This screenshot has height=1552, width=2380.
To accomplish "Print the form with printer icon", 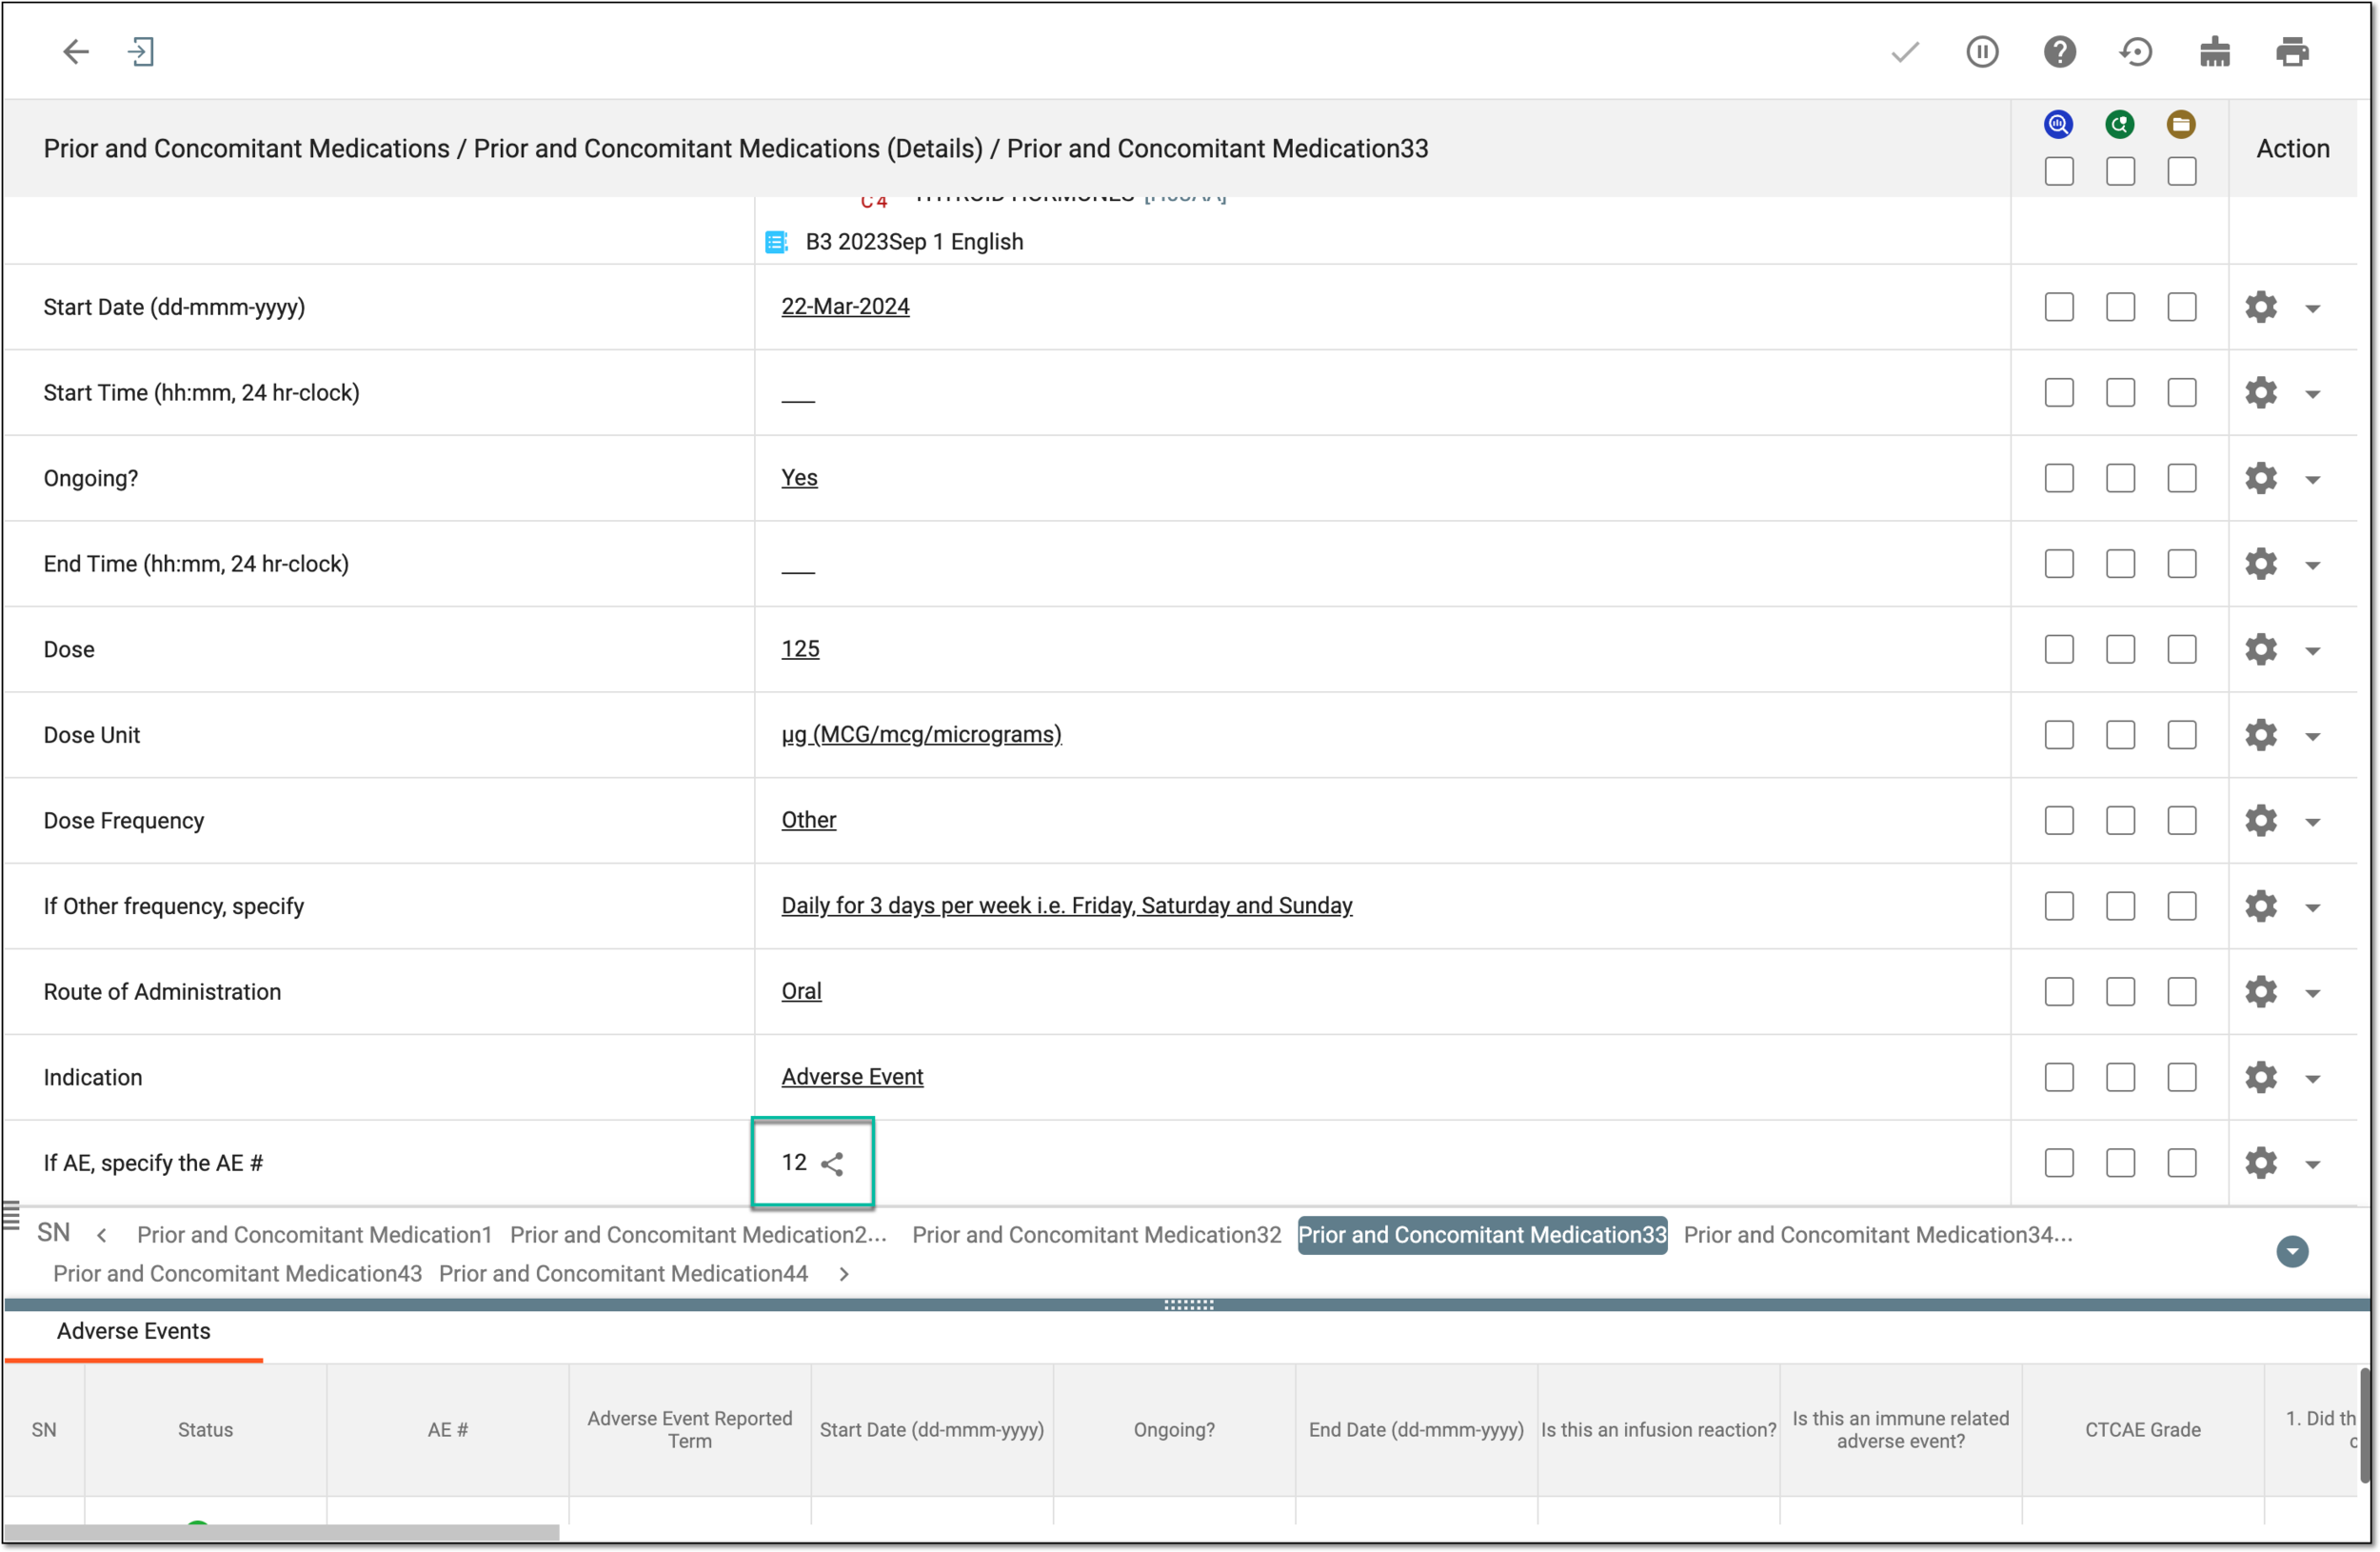I will point(2292,51).
